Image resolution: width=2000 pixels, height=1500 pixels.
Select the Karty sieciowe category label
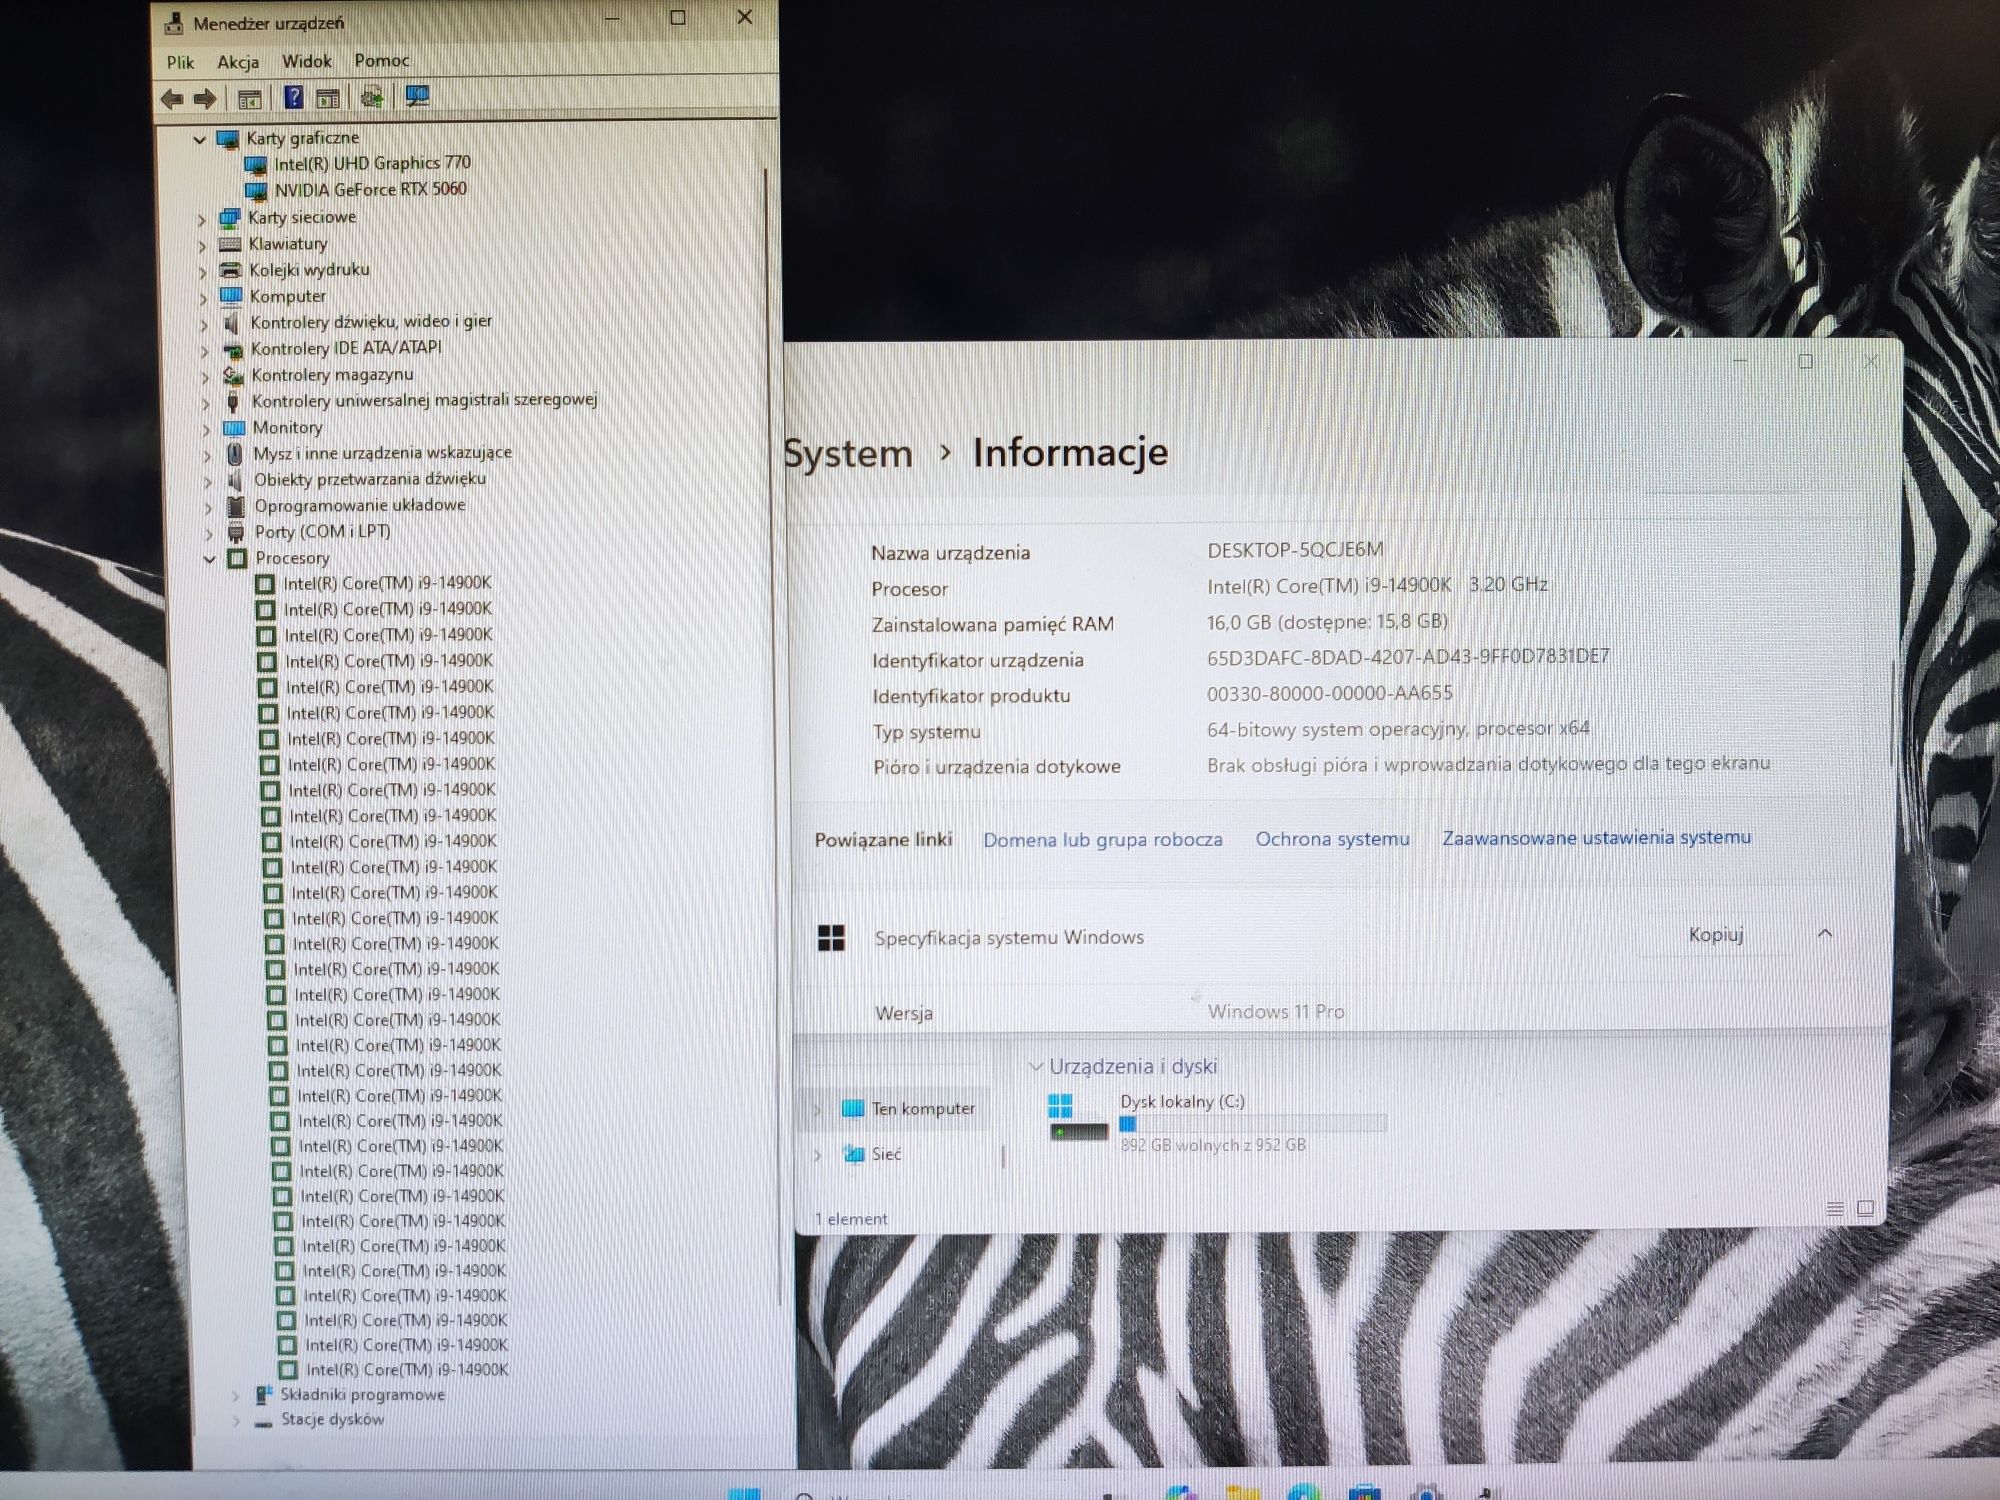(302, 217)
